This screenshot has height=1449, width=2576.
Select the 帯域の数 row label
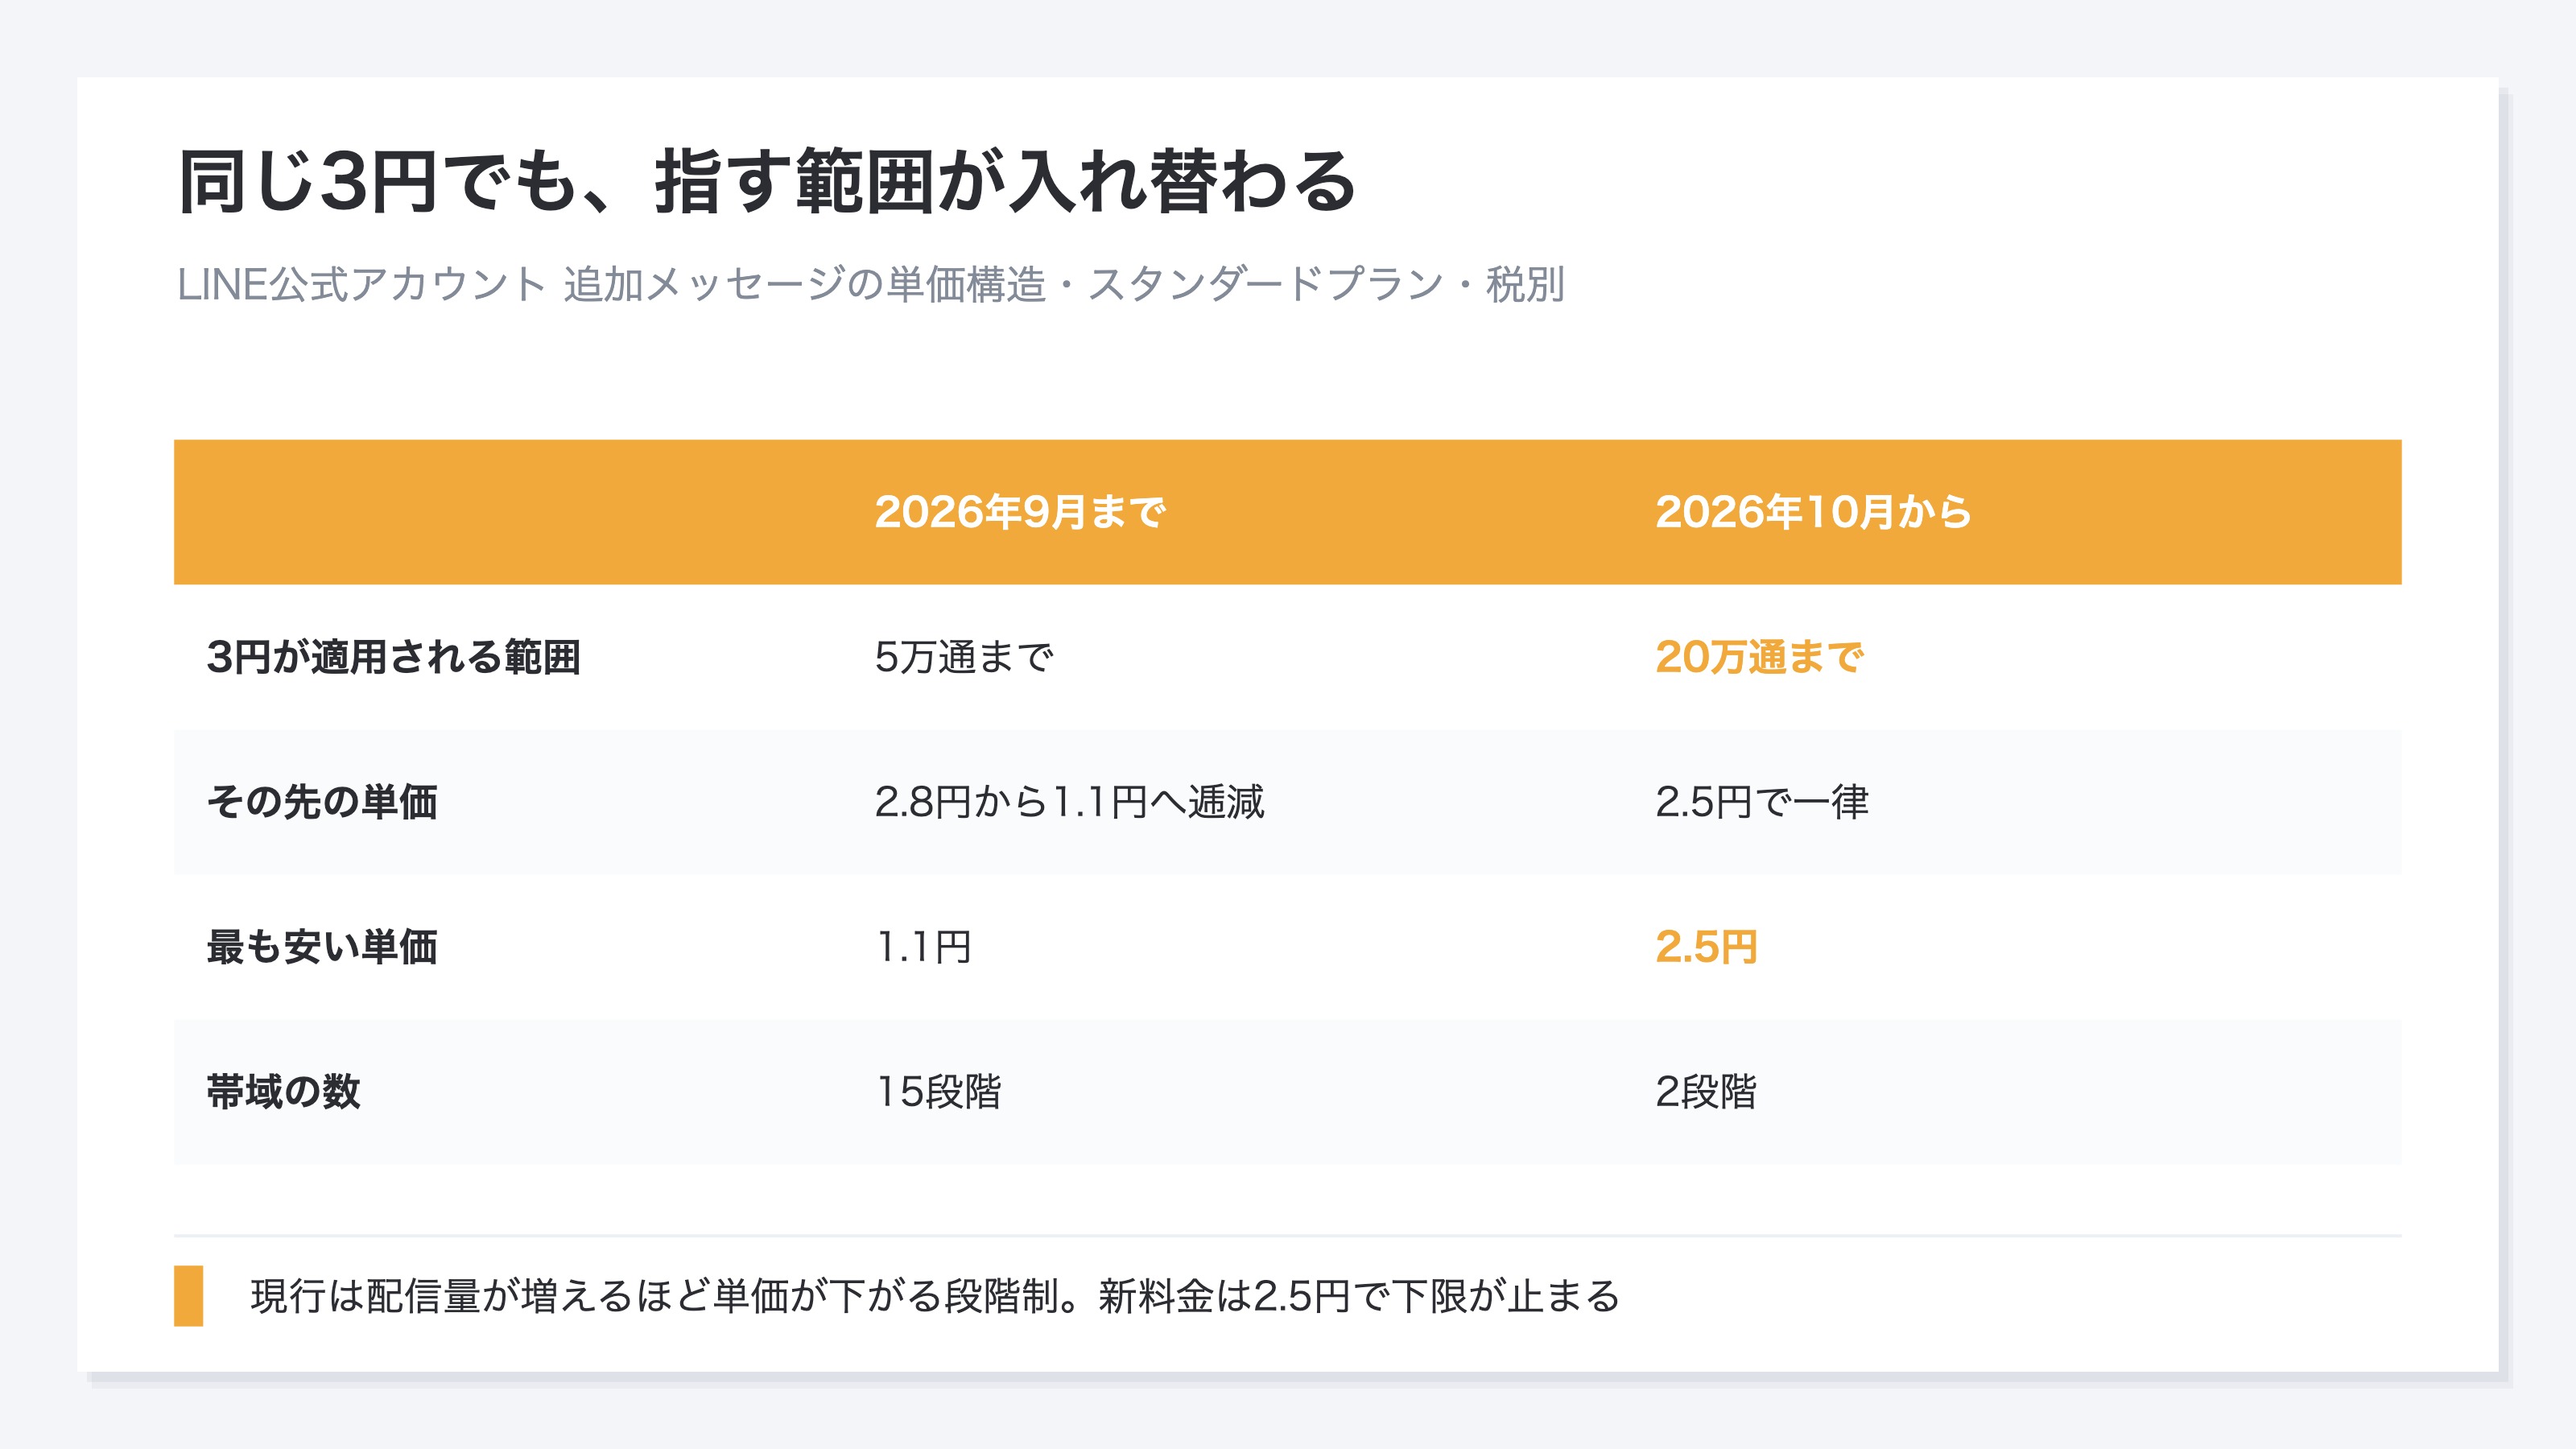(x=283, y=1092)
